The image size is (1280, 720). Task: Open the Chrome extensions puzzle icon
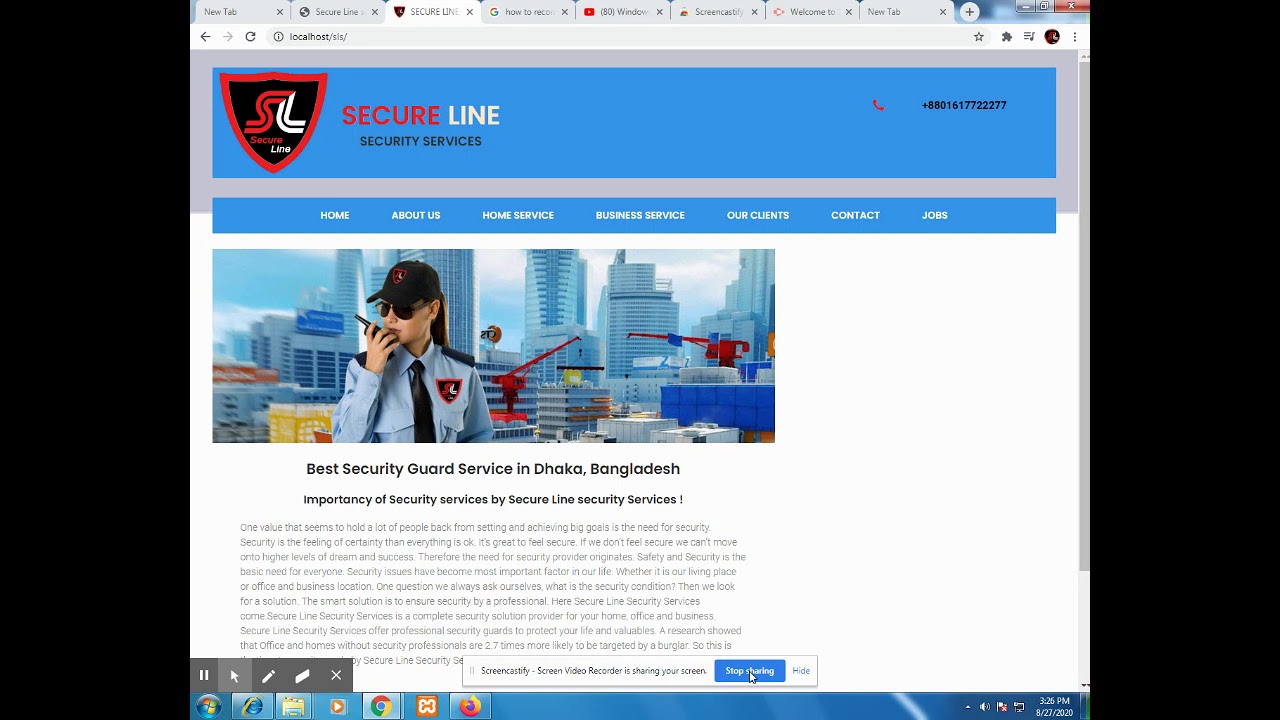[1006, 36]
